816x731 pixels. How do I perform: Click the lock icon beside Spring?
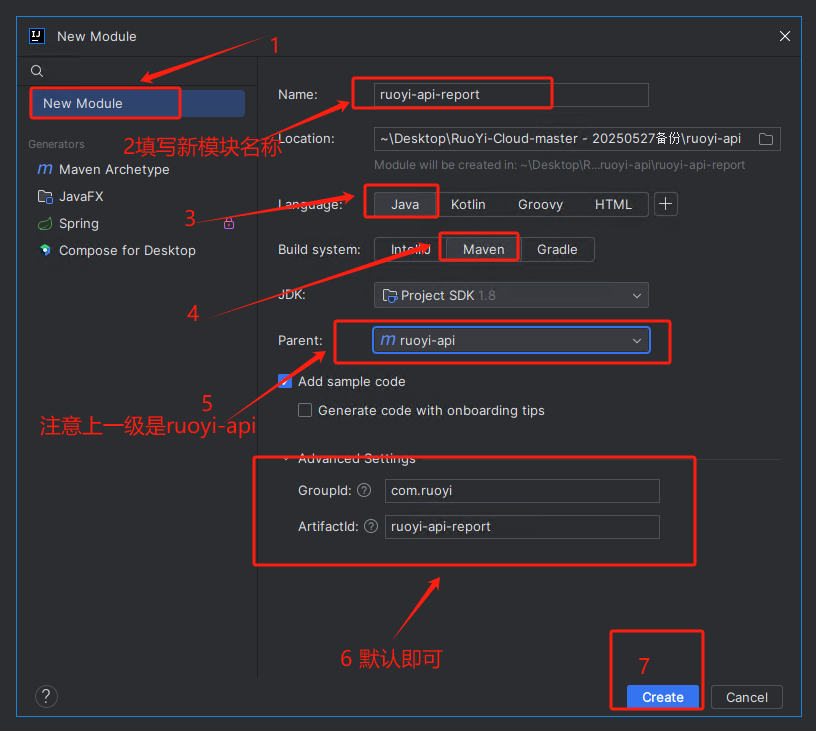click(229, 224)
